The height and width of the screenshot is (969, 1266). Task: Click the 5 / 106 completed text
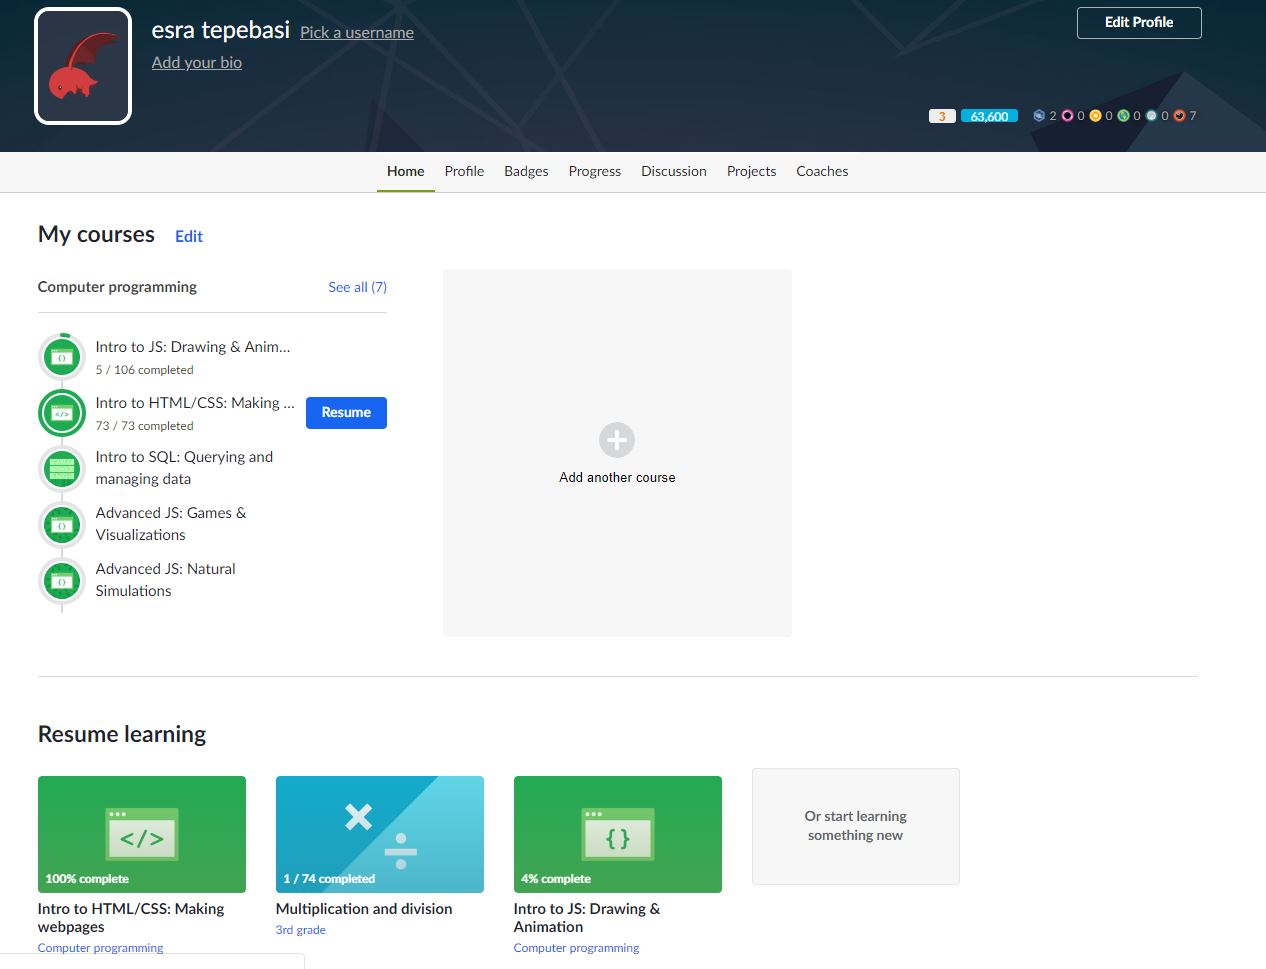click(x=145, y=370)
